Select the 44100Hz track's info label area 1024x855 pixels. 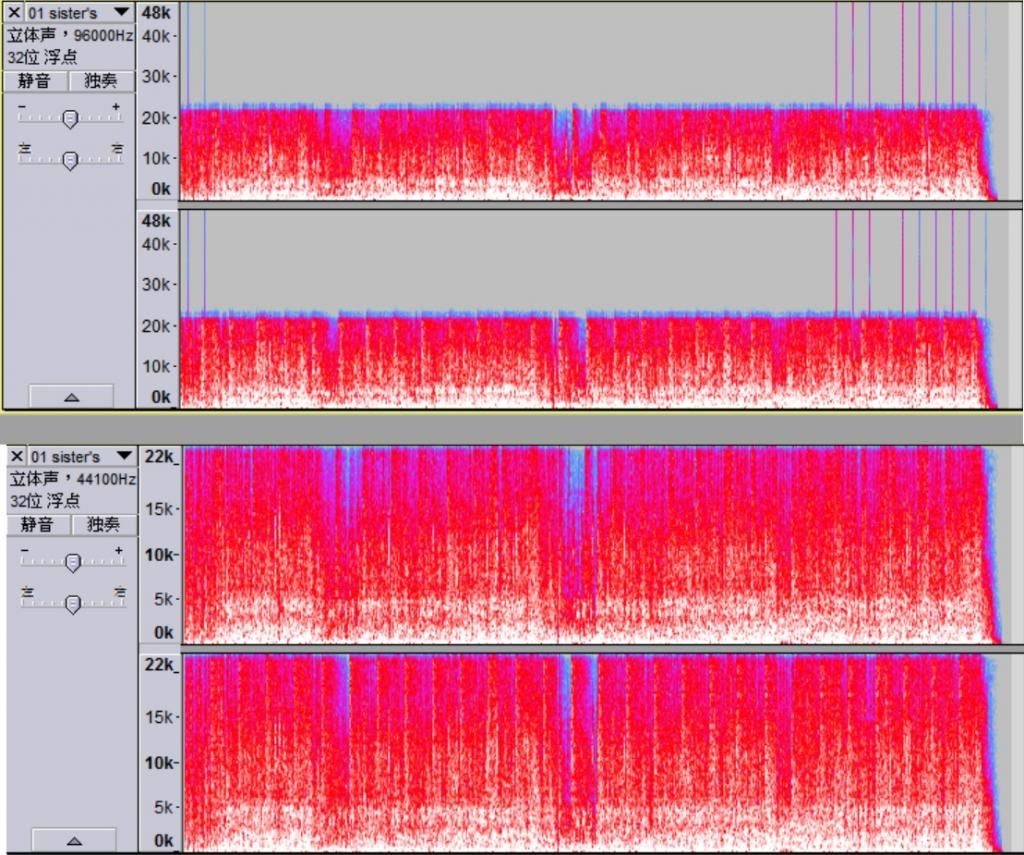pyautogui.click(x=70, y=490)
